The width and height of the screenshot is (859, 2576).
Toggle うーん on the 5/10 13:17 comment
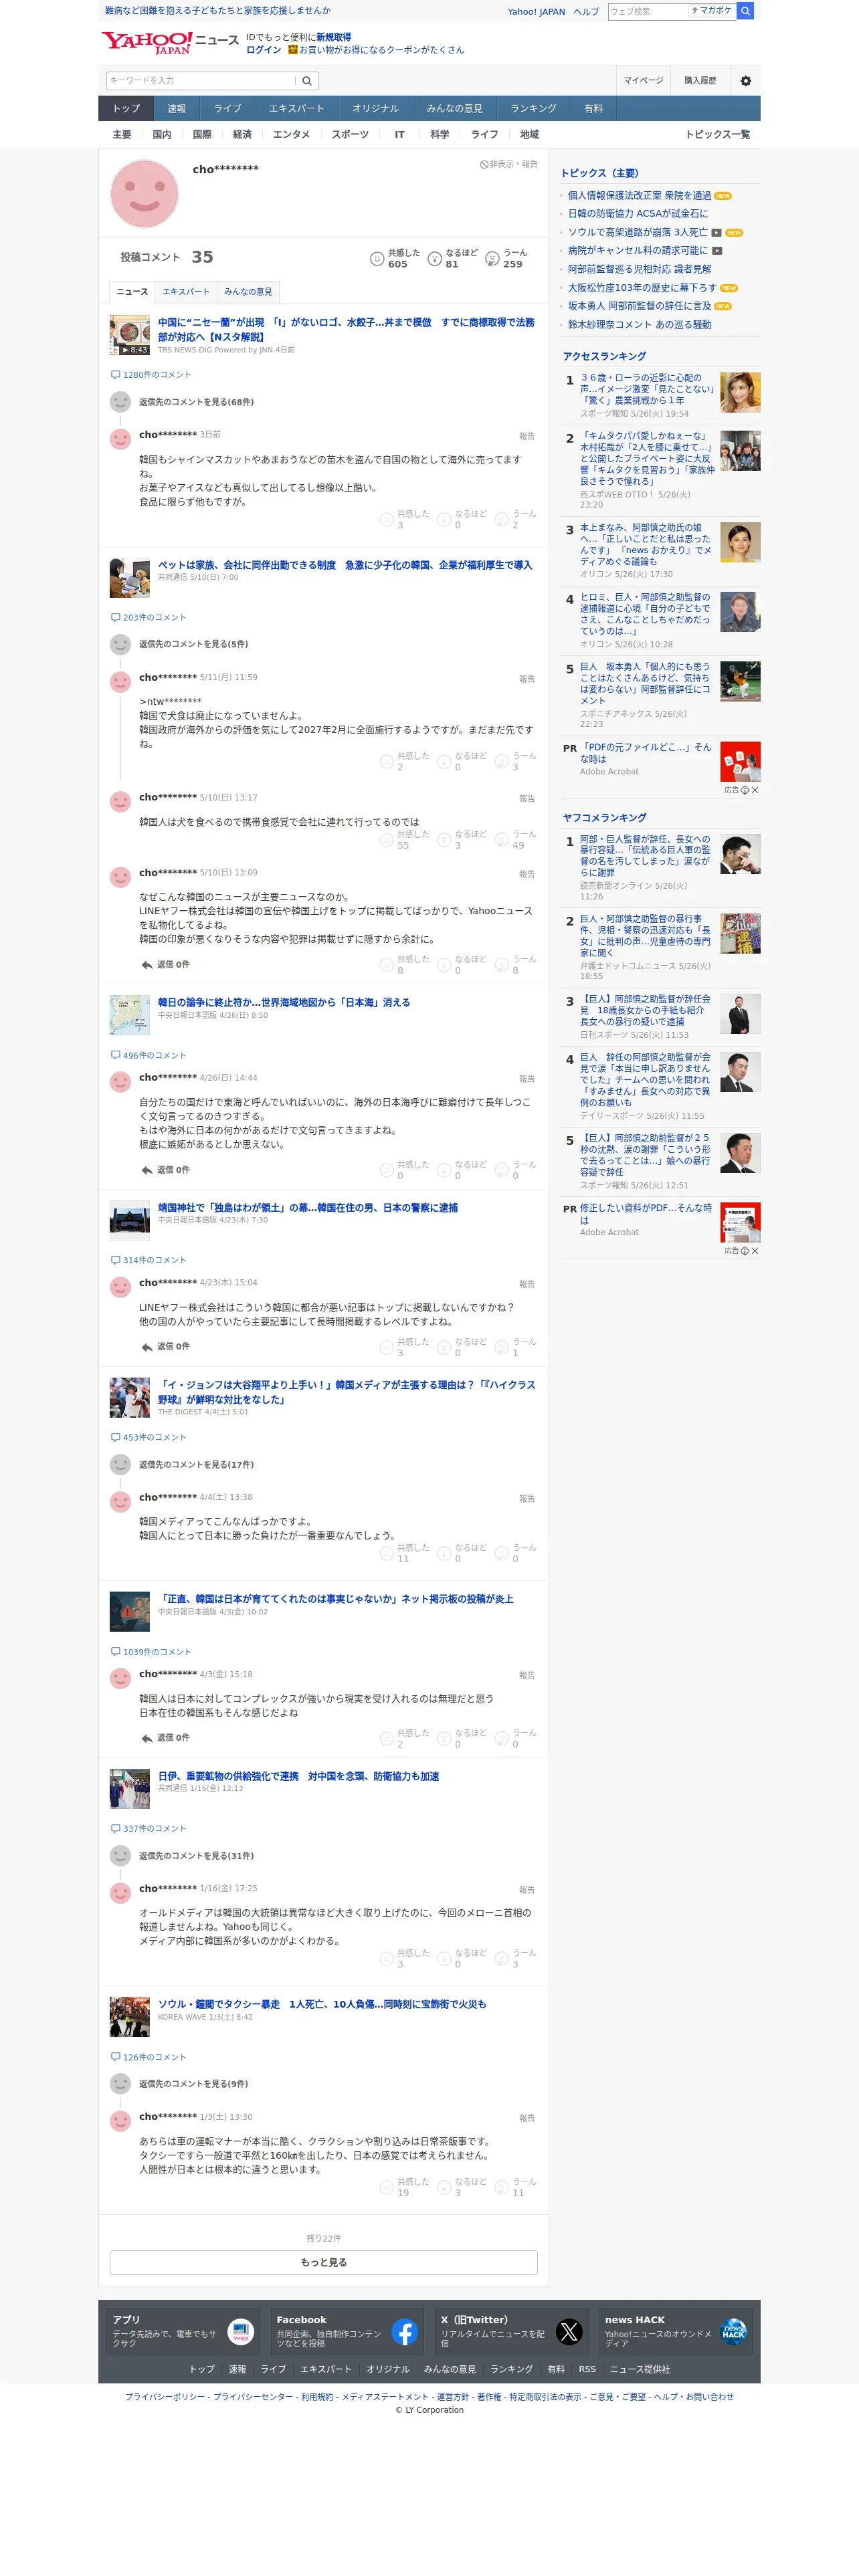tap(515, 839)
